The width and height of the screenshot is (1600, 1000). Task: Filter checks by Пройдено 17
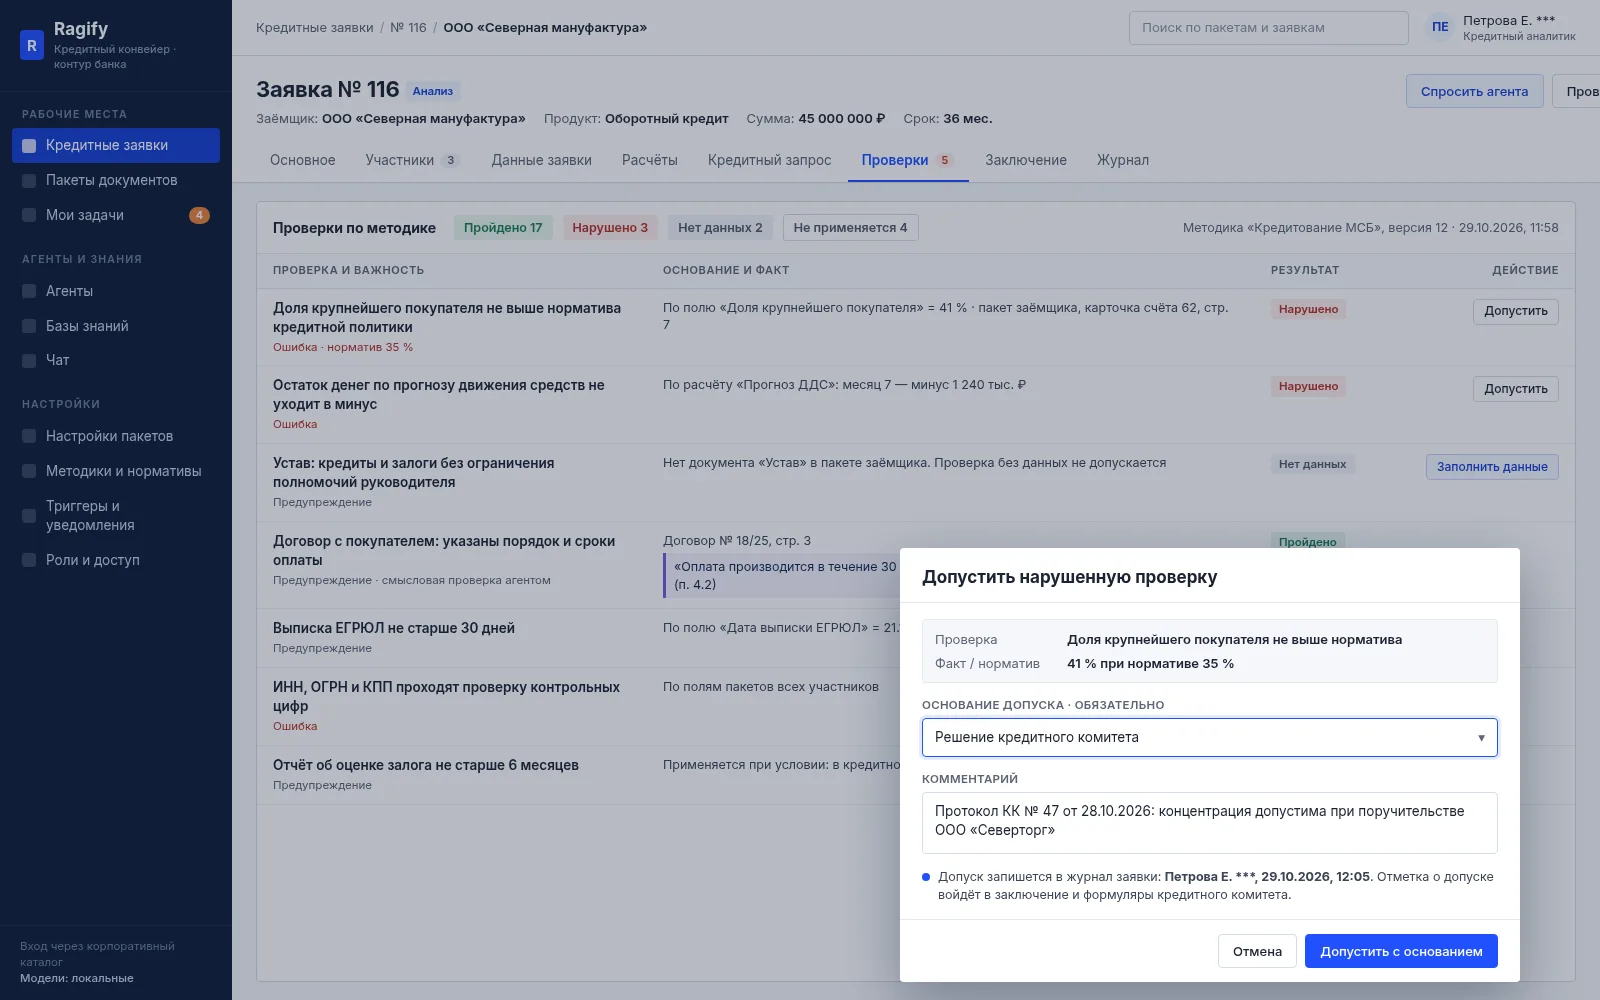click(503, 228)
